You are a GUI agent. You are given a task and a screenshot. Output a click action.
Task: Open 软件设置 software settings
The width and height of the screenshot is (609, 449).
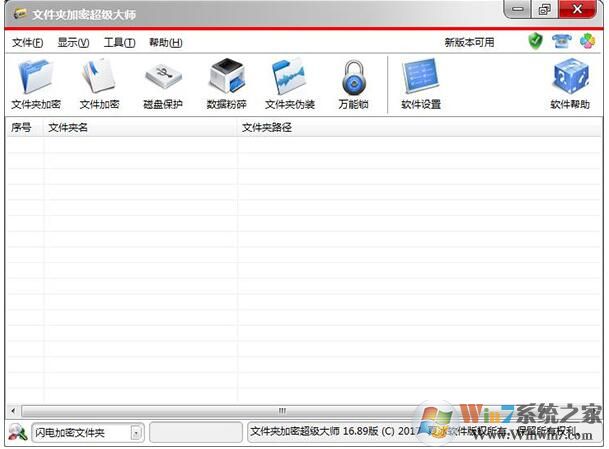pos(421,84)
